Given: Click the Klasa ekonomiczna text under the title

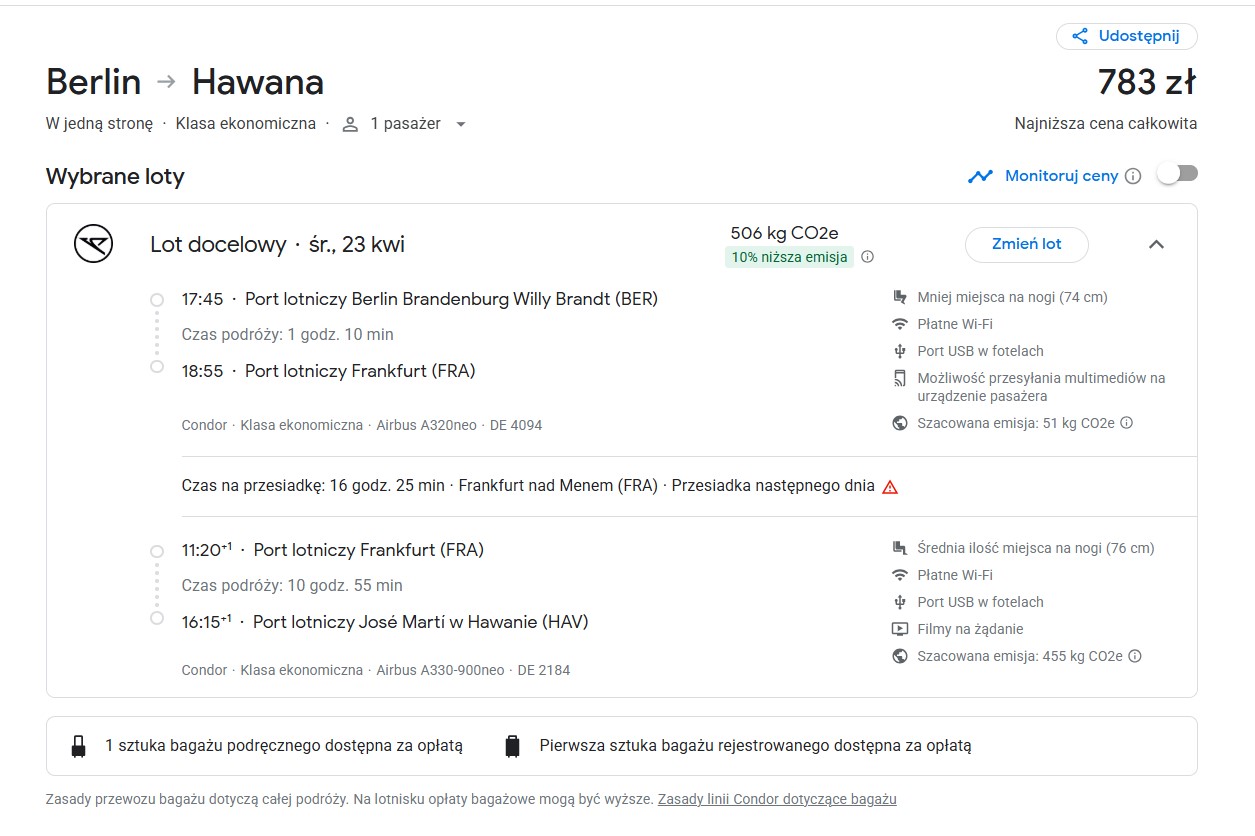Looking at the screenshot, I should point(246,124).
